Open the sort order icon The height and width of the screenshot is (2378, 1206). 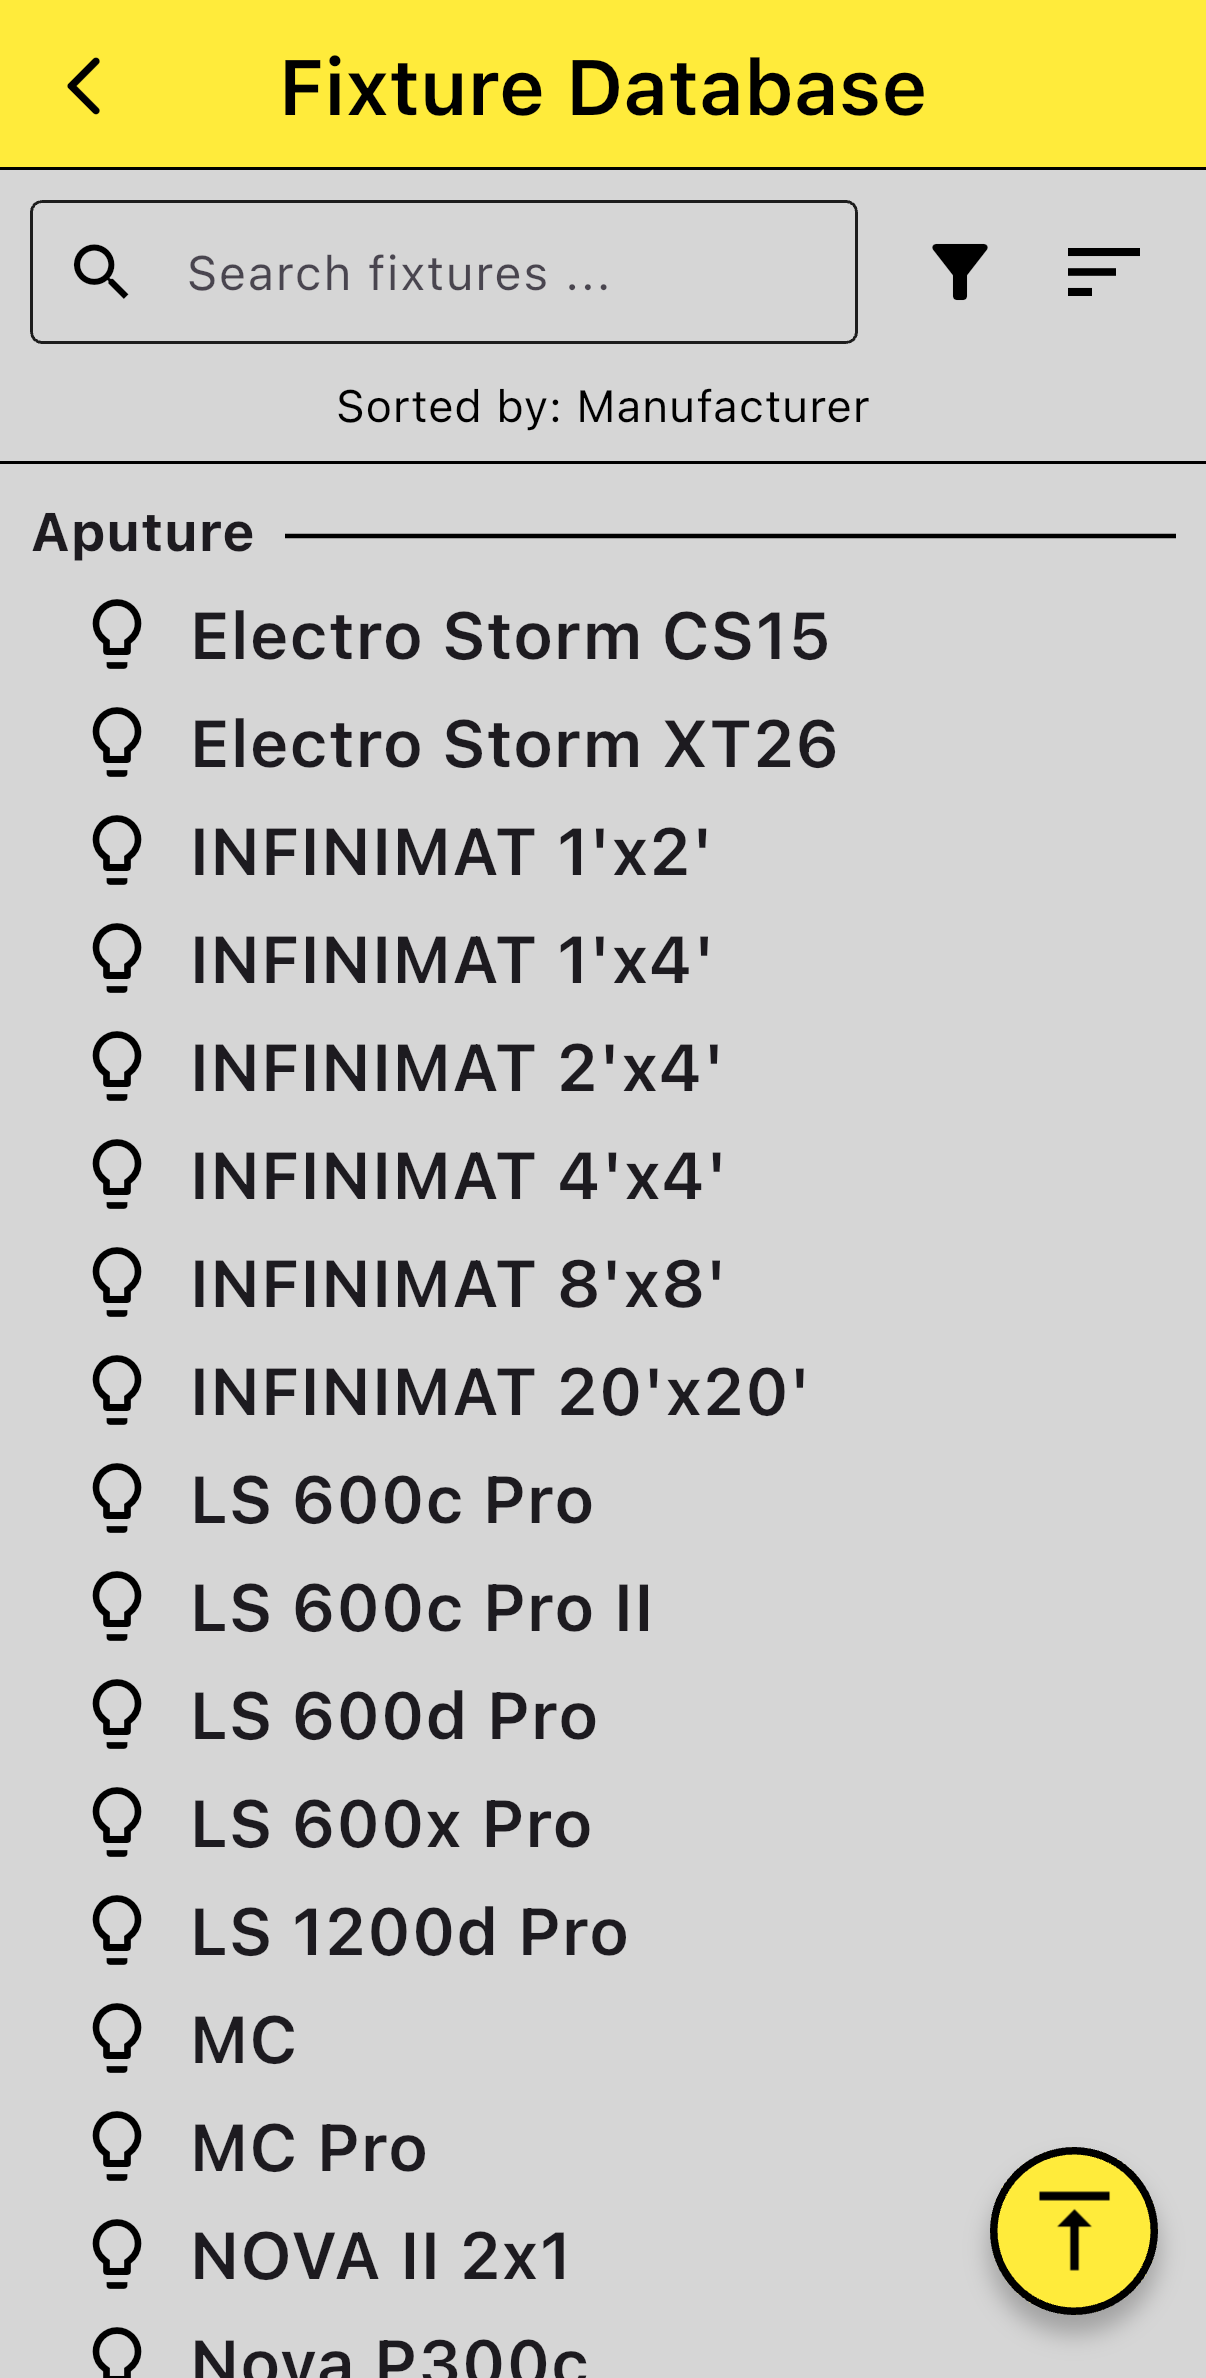pyautogui.click(x=1103, y=272)
